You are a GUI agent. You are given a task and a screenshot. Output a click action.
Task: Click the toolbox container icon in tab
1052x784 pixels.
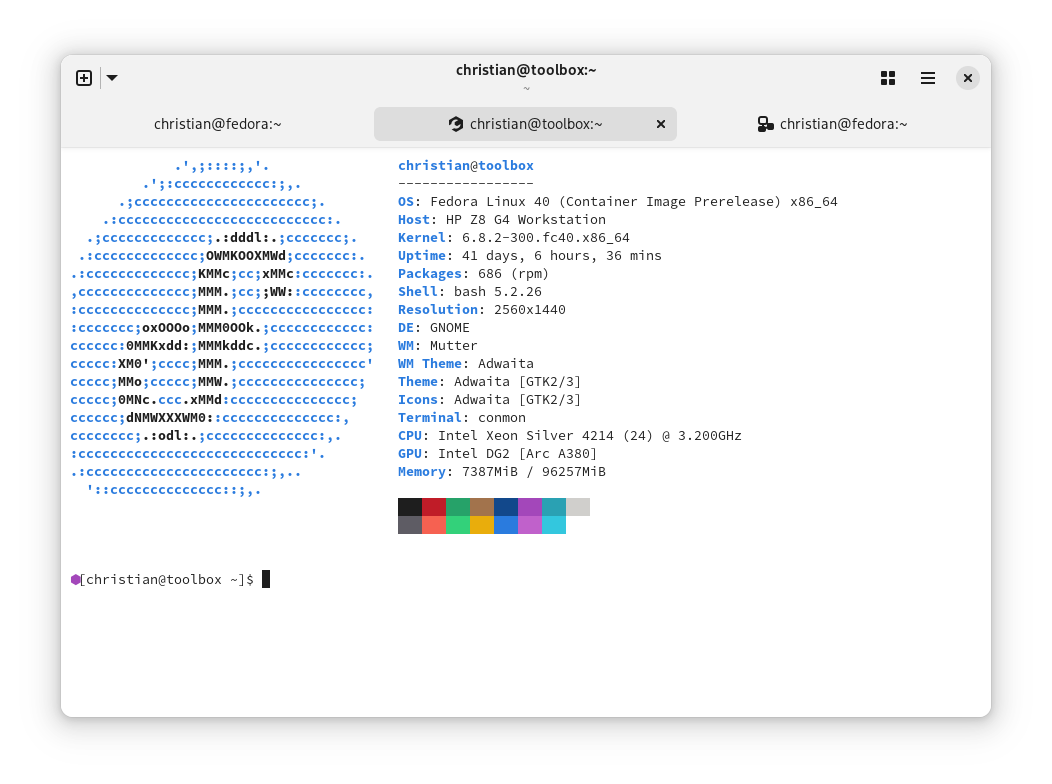coord(456,124)
